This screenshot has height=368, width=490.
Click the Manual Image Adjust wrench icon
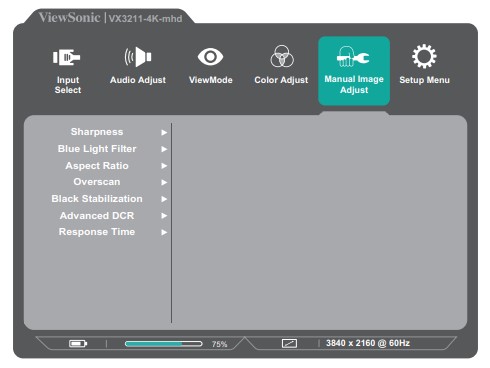click(353, 57)
